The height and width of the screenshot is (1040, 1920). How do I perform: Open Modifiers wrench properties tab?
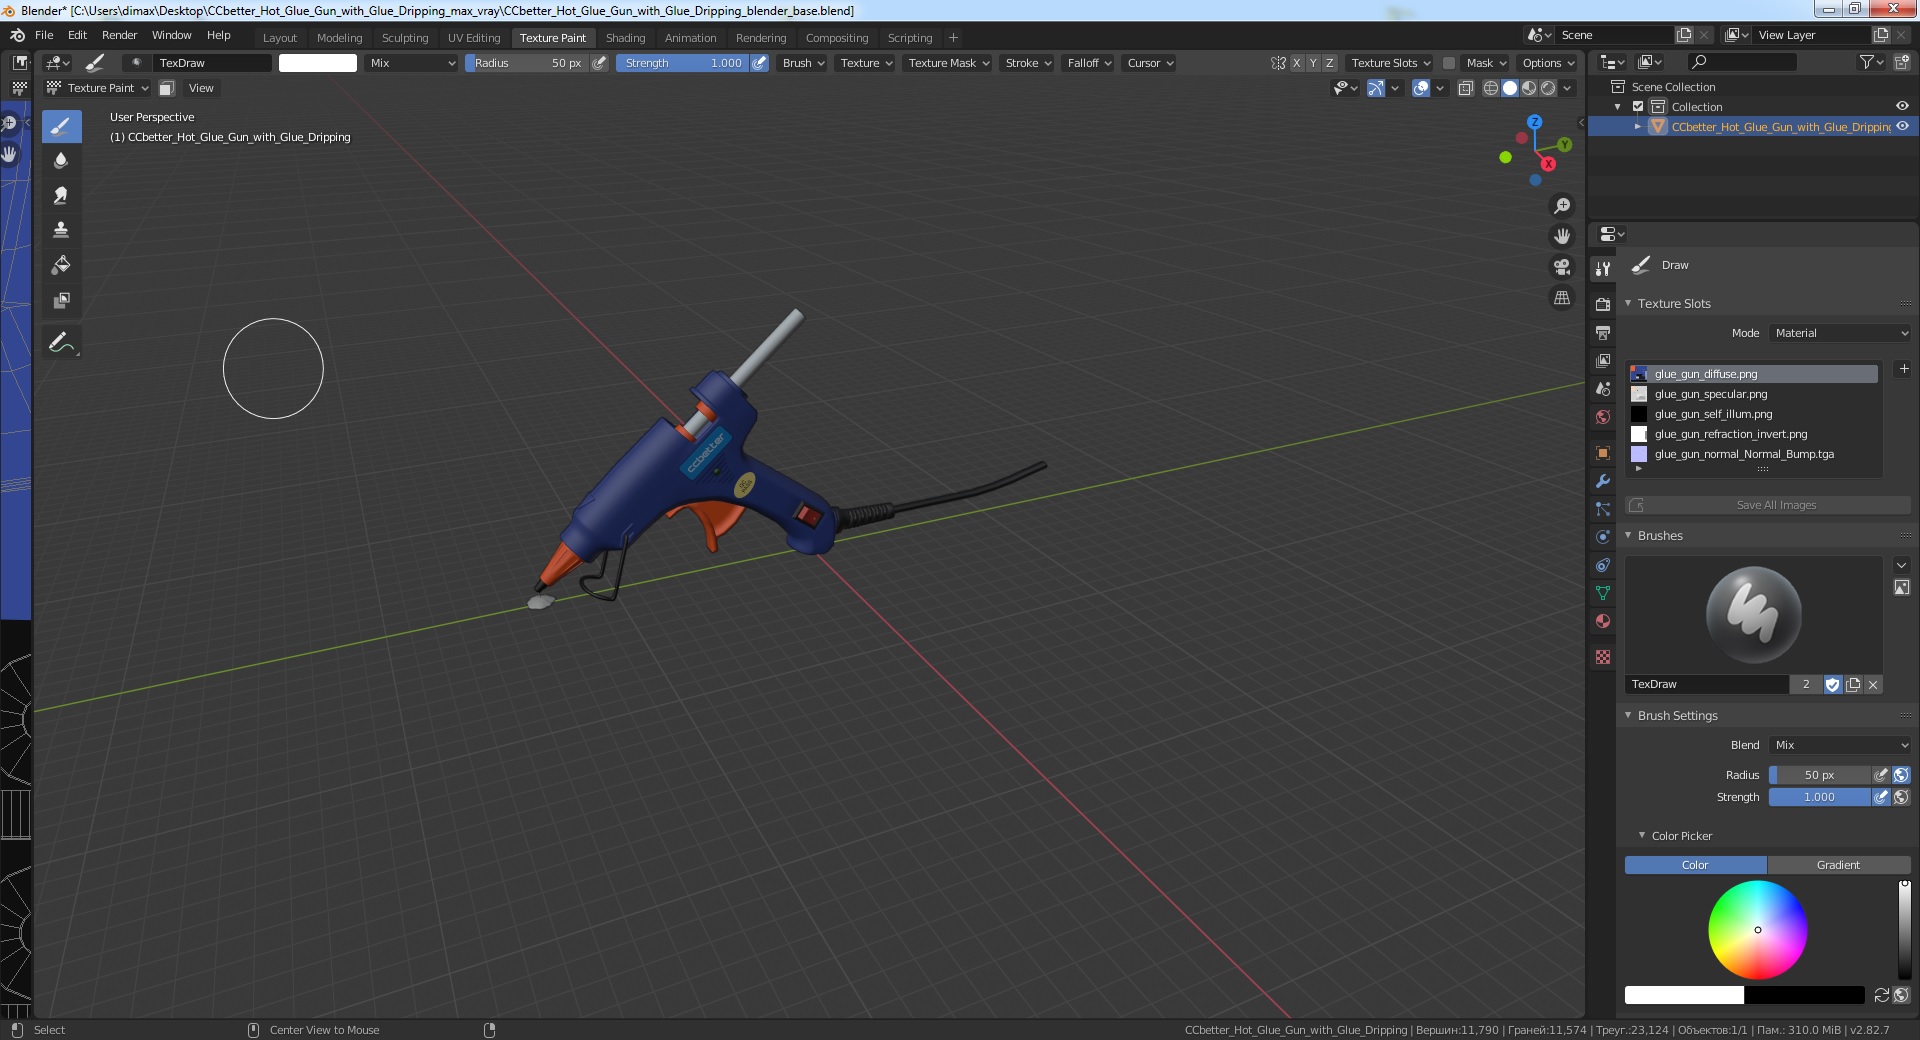[1603, 481]
